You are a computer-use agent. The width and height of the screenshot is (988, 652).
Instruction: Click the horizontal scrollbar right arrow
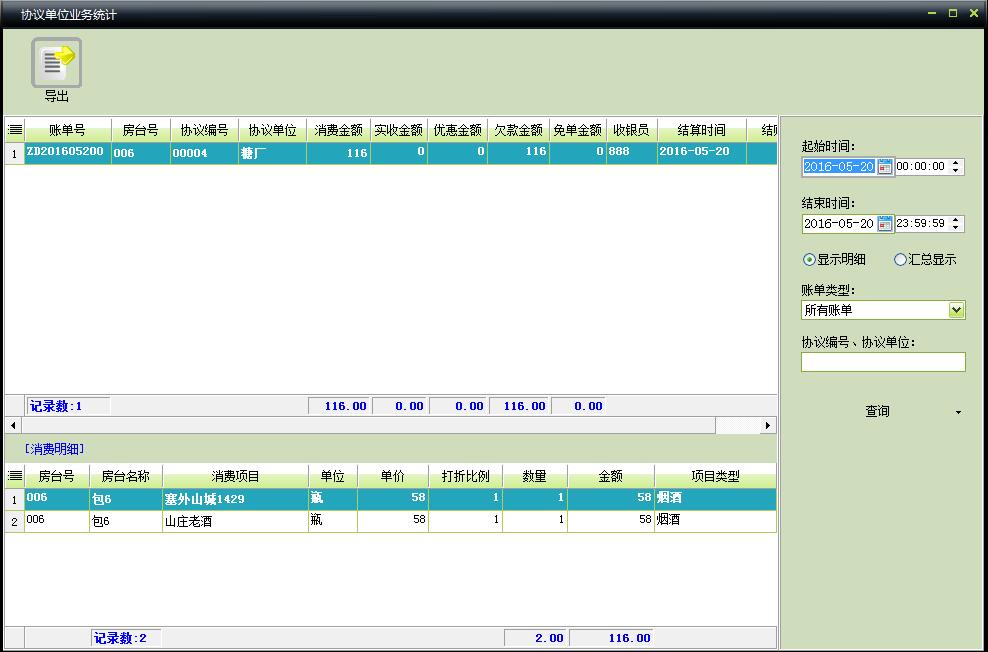(x=767, y=425)
